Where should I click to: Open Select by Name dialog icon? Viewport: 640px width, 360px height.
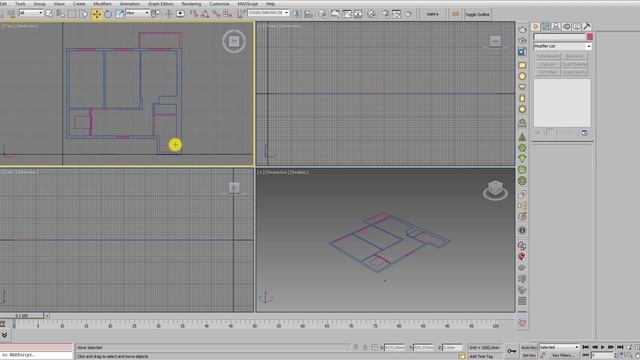[x=60, y=14]
